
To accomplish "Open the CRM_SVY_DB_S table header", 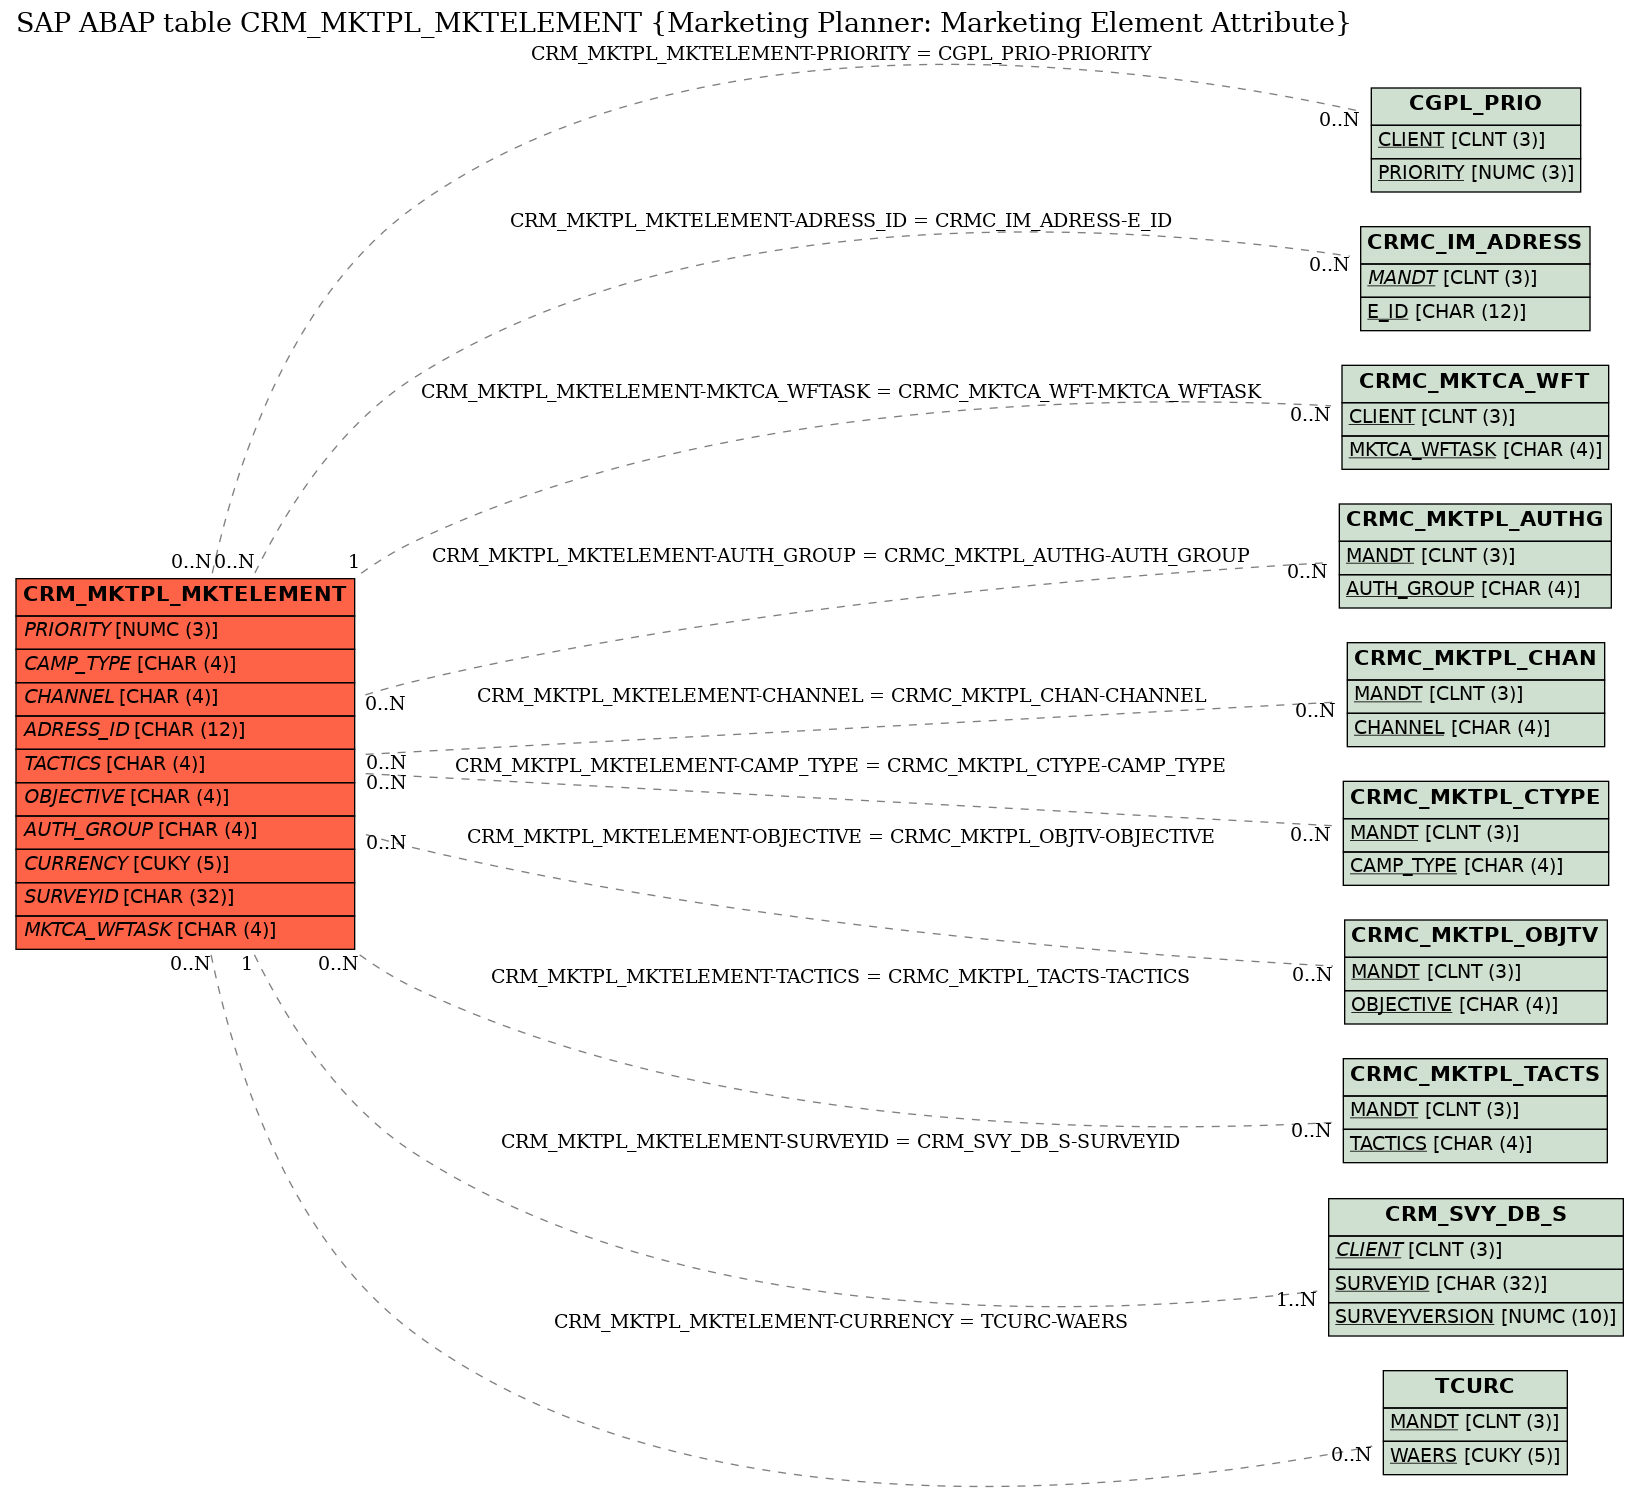I will [x=1475, y=1217].
